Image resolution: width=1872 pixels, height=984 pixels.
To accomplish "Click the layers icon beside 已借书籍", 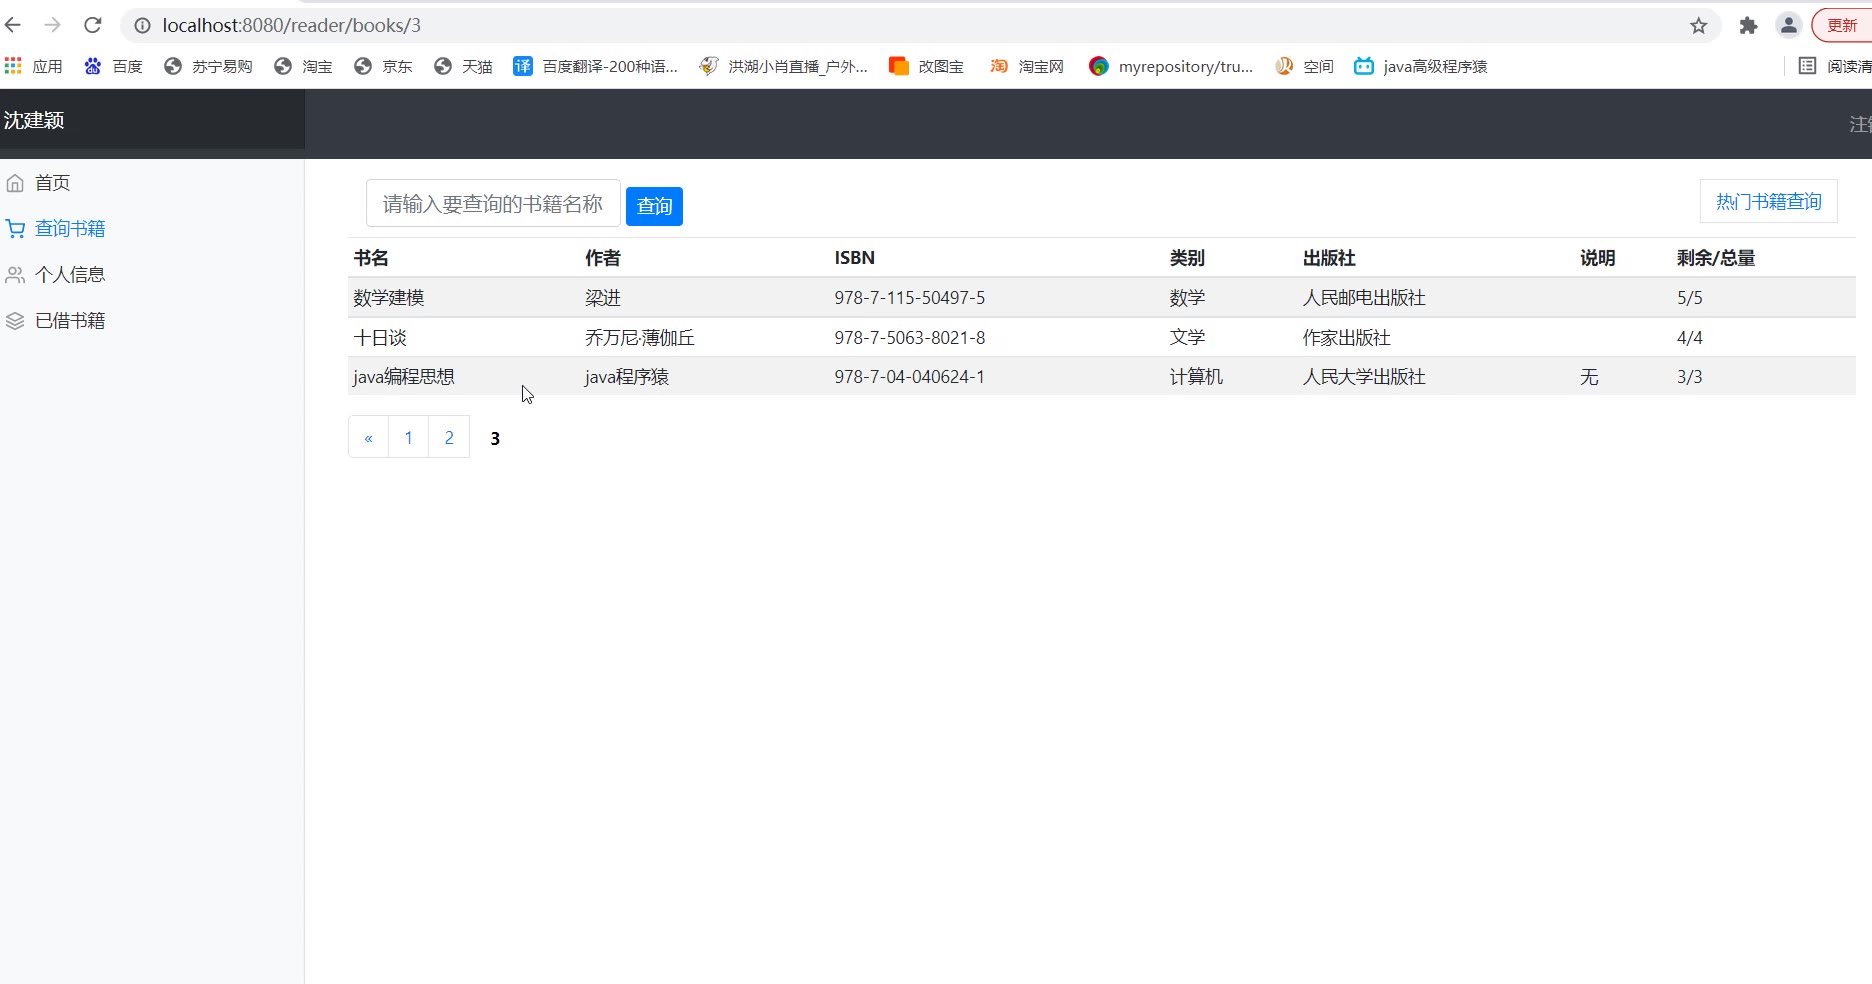I will coord(15,321).
